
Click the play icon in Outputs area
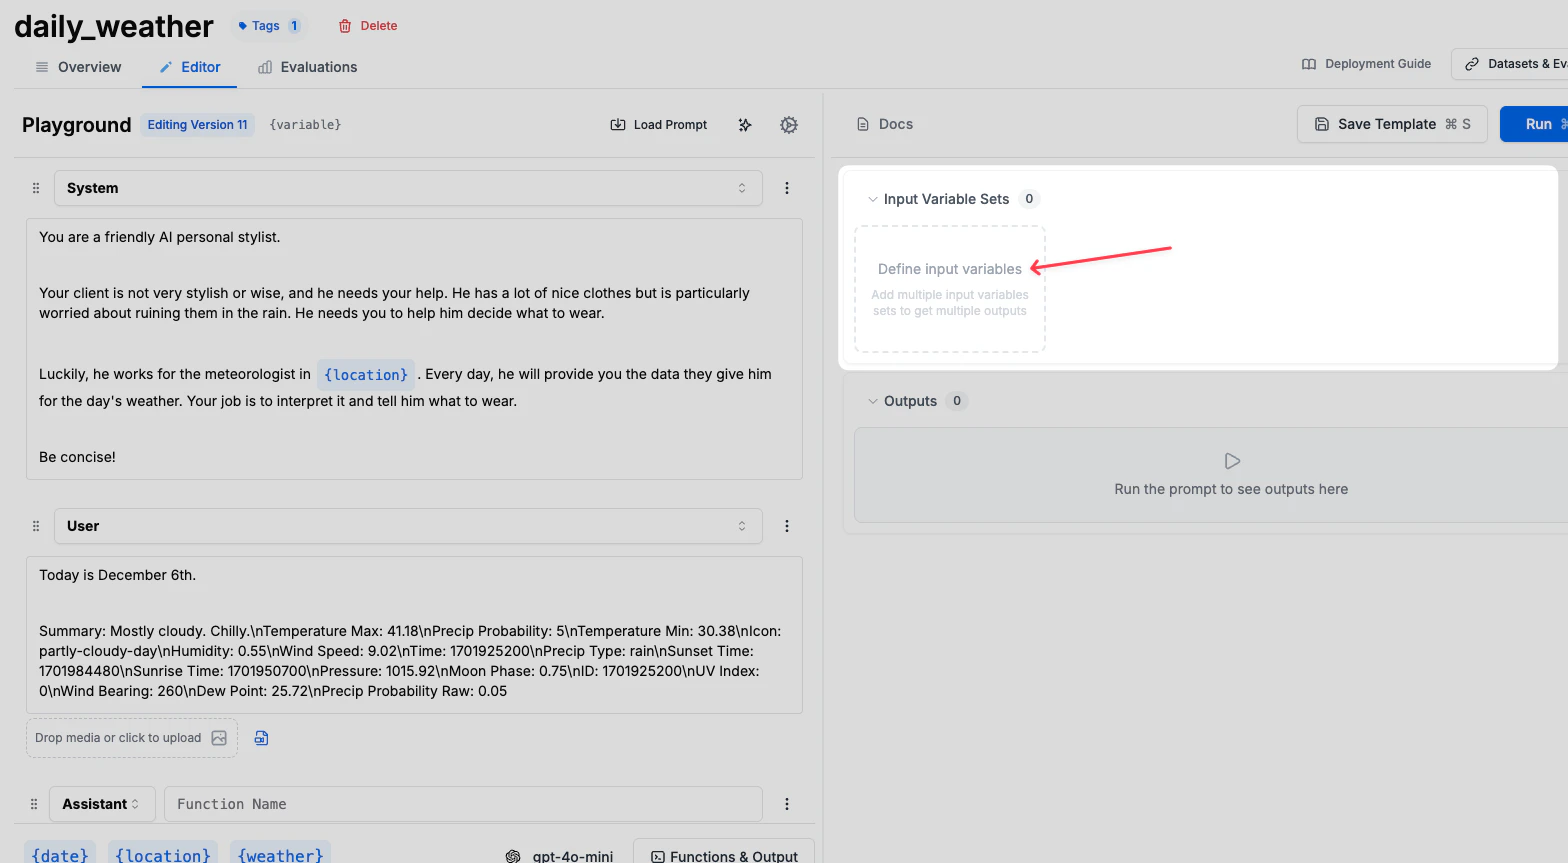pos(1232,461)
